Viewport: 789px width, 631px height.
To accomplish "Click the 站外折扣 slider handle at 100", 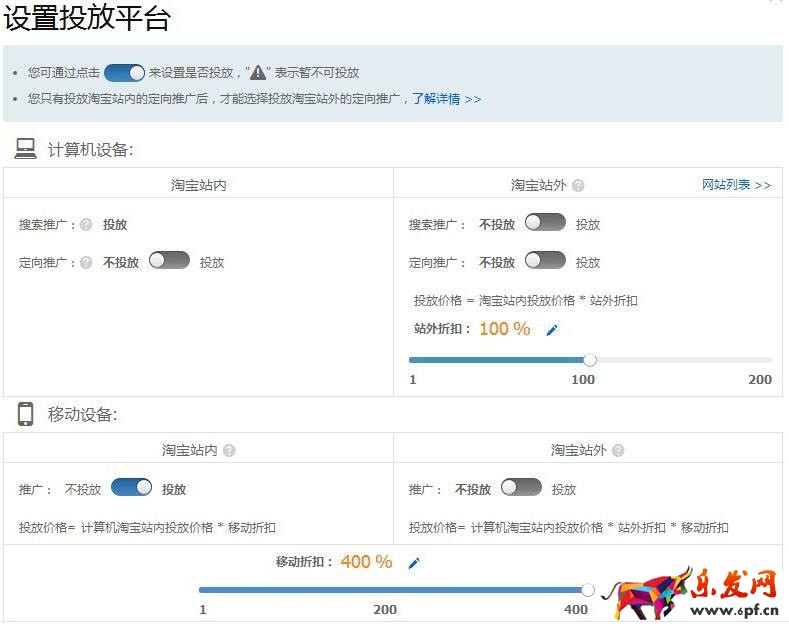I will tap(590, 360).
